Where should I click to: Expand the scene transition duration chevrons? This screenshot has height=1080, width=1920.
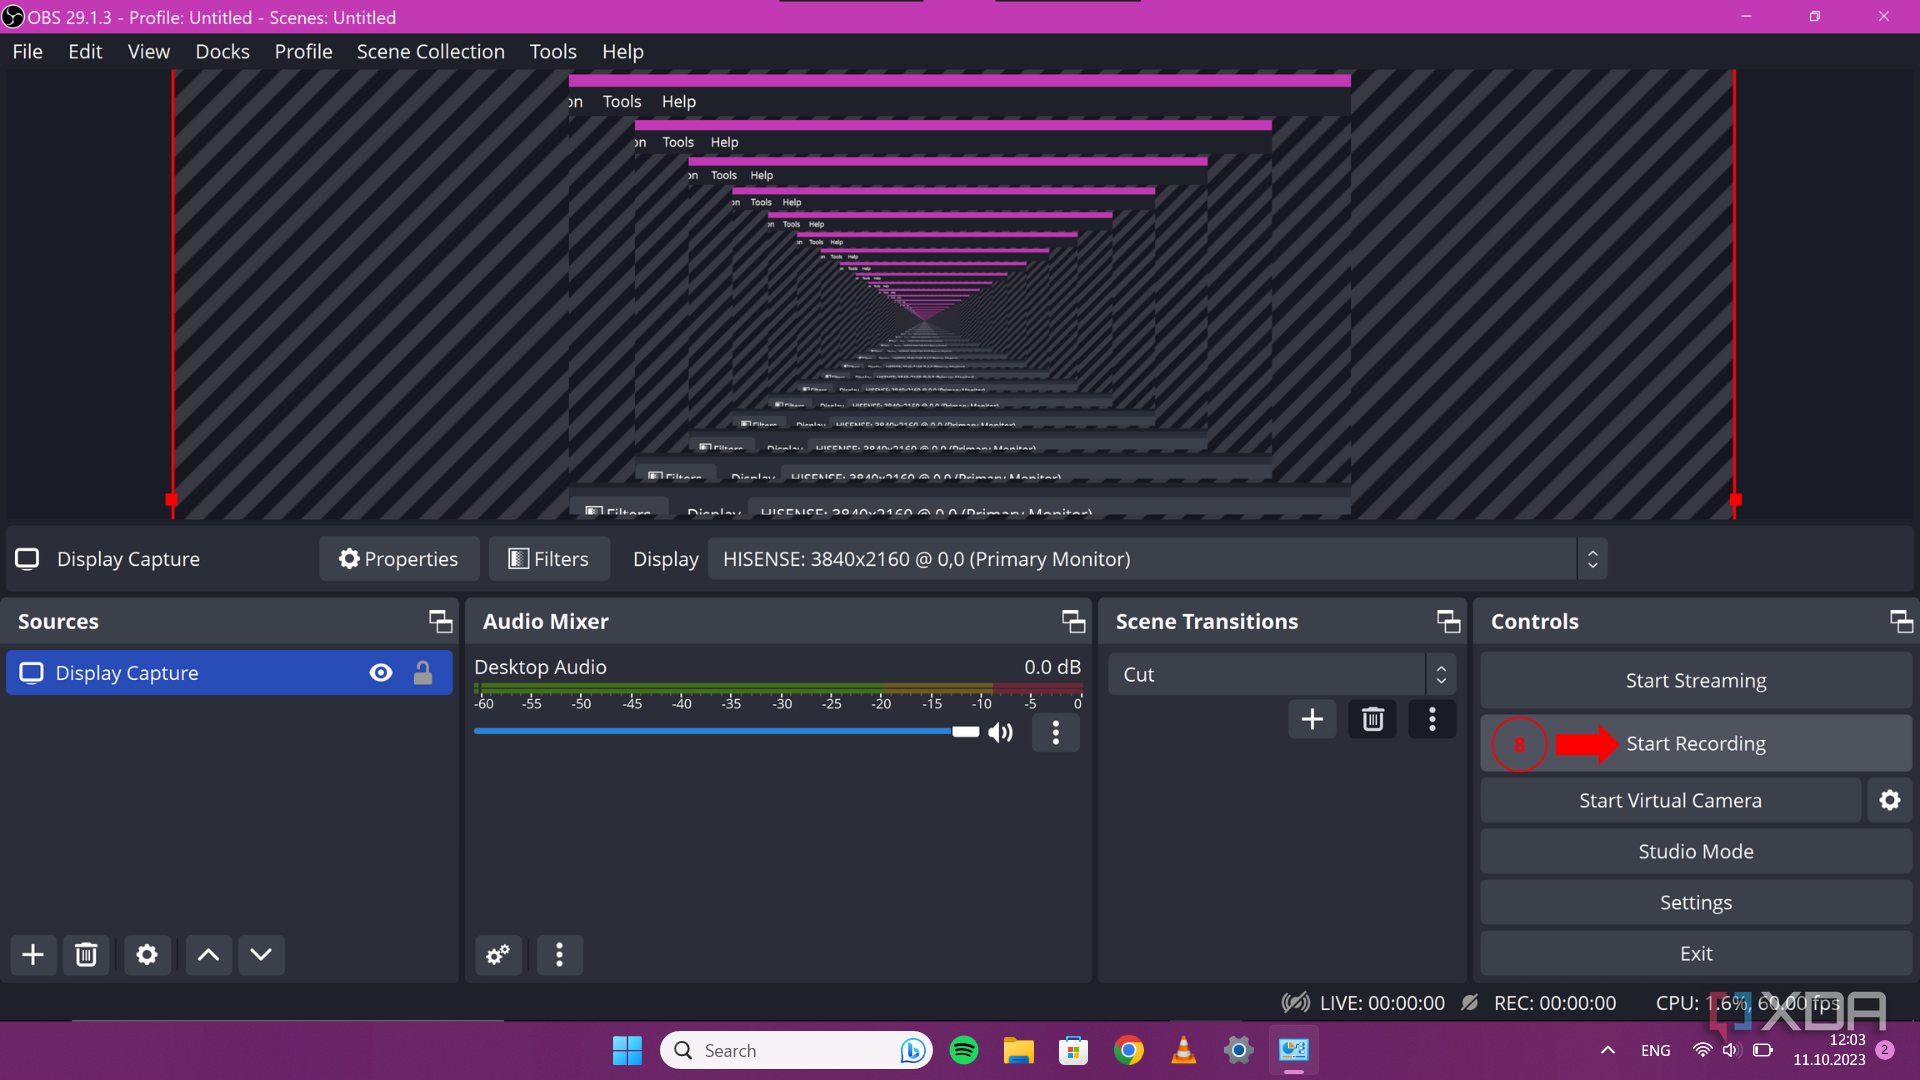(x=1440, y=674)
